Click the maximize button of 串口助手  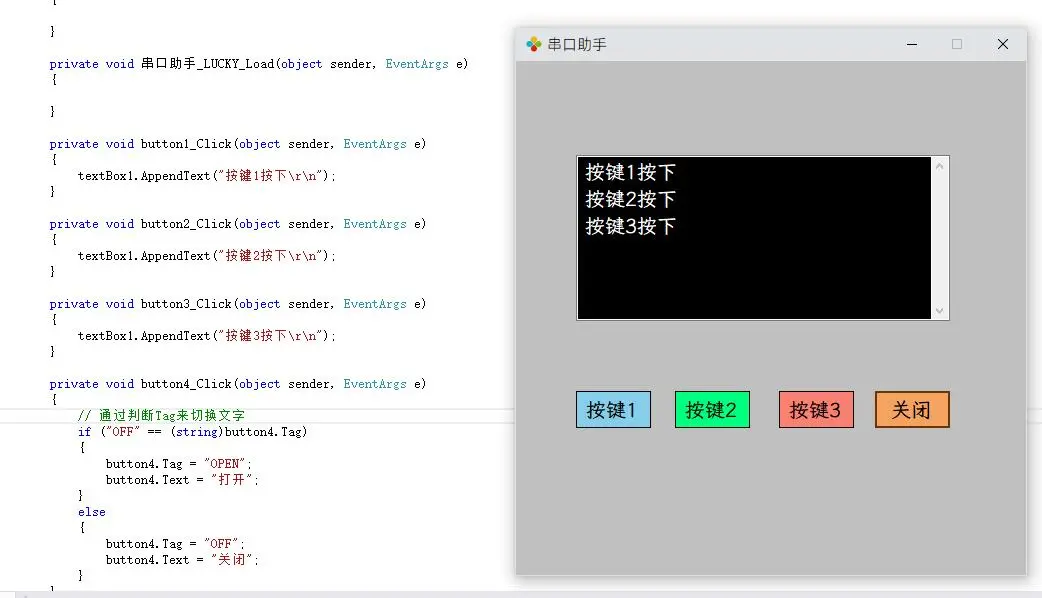pyautogui.click(x=957, y=44)
